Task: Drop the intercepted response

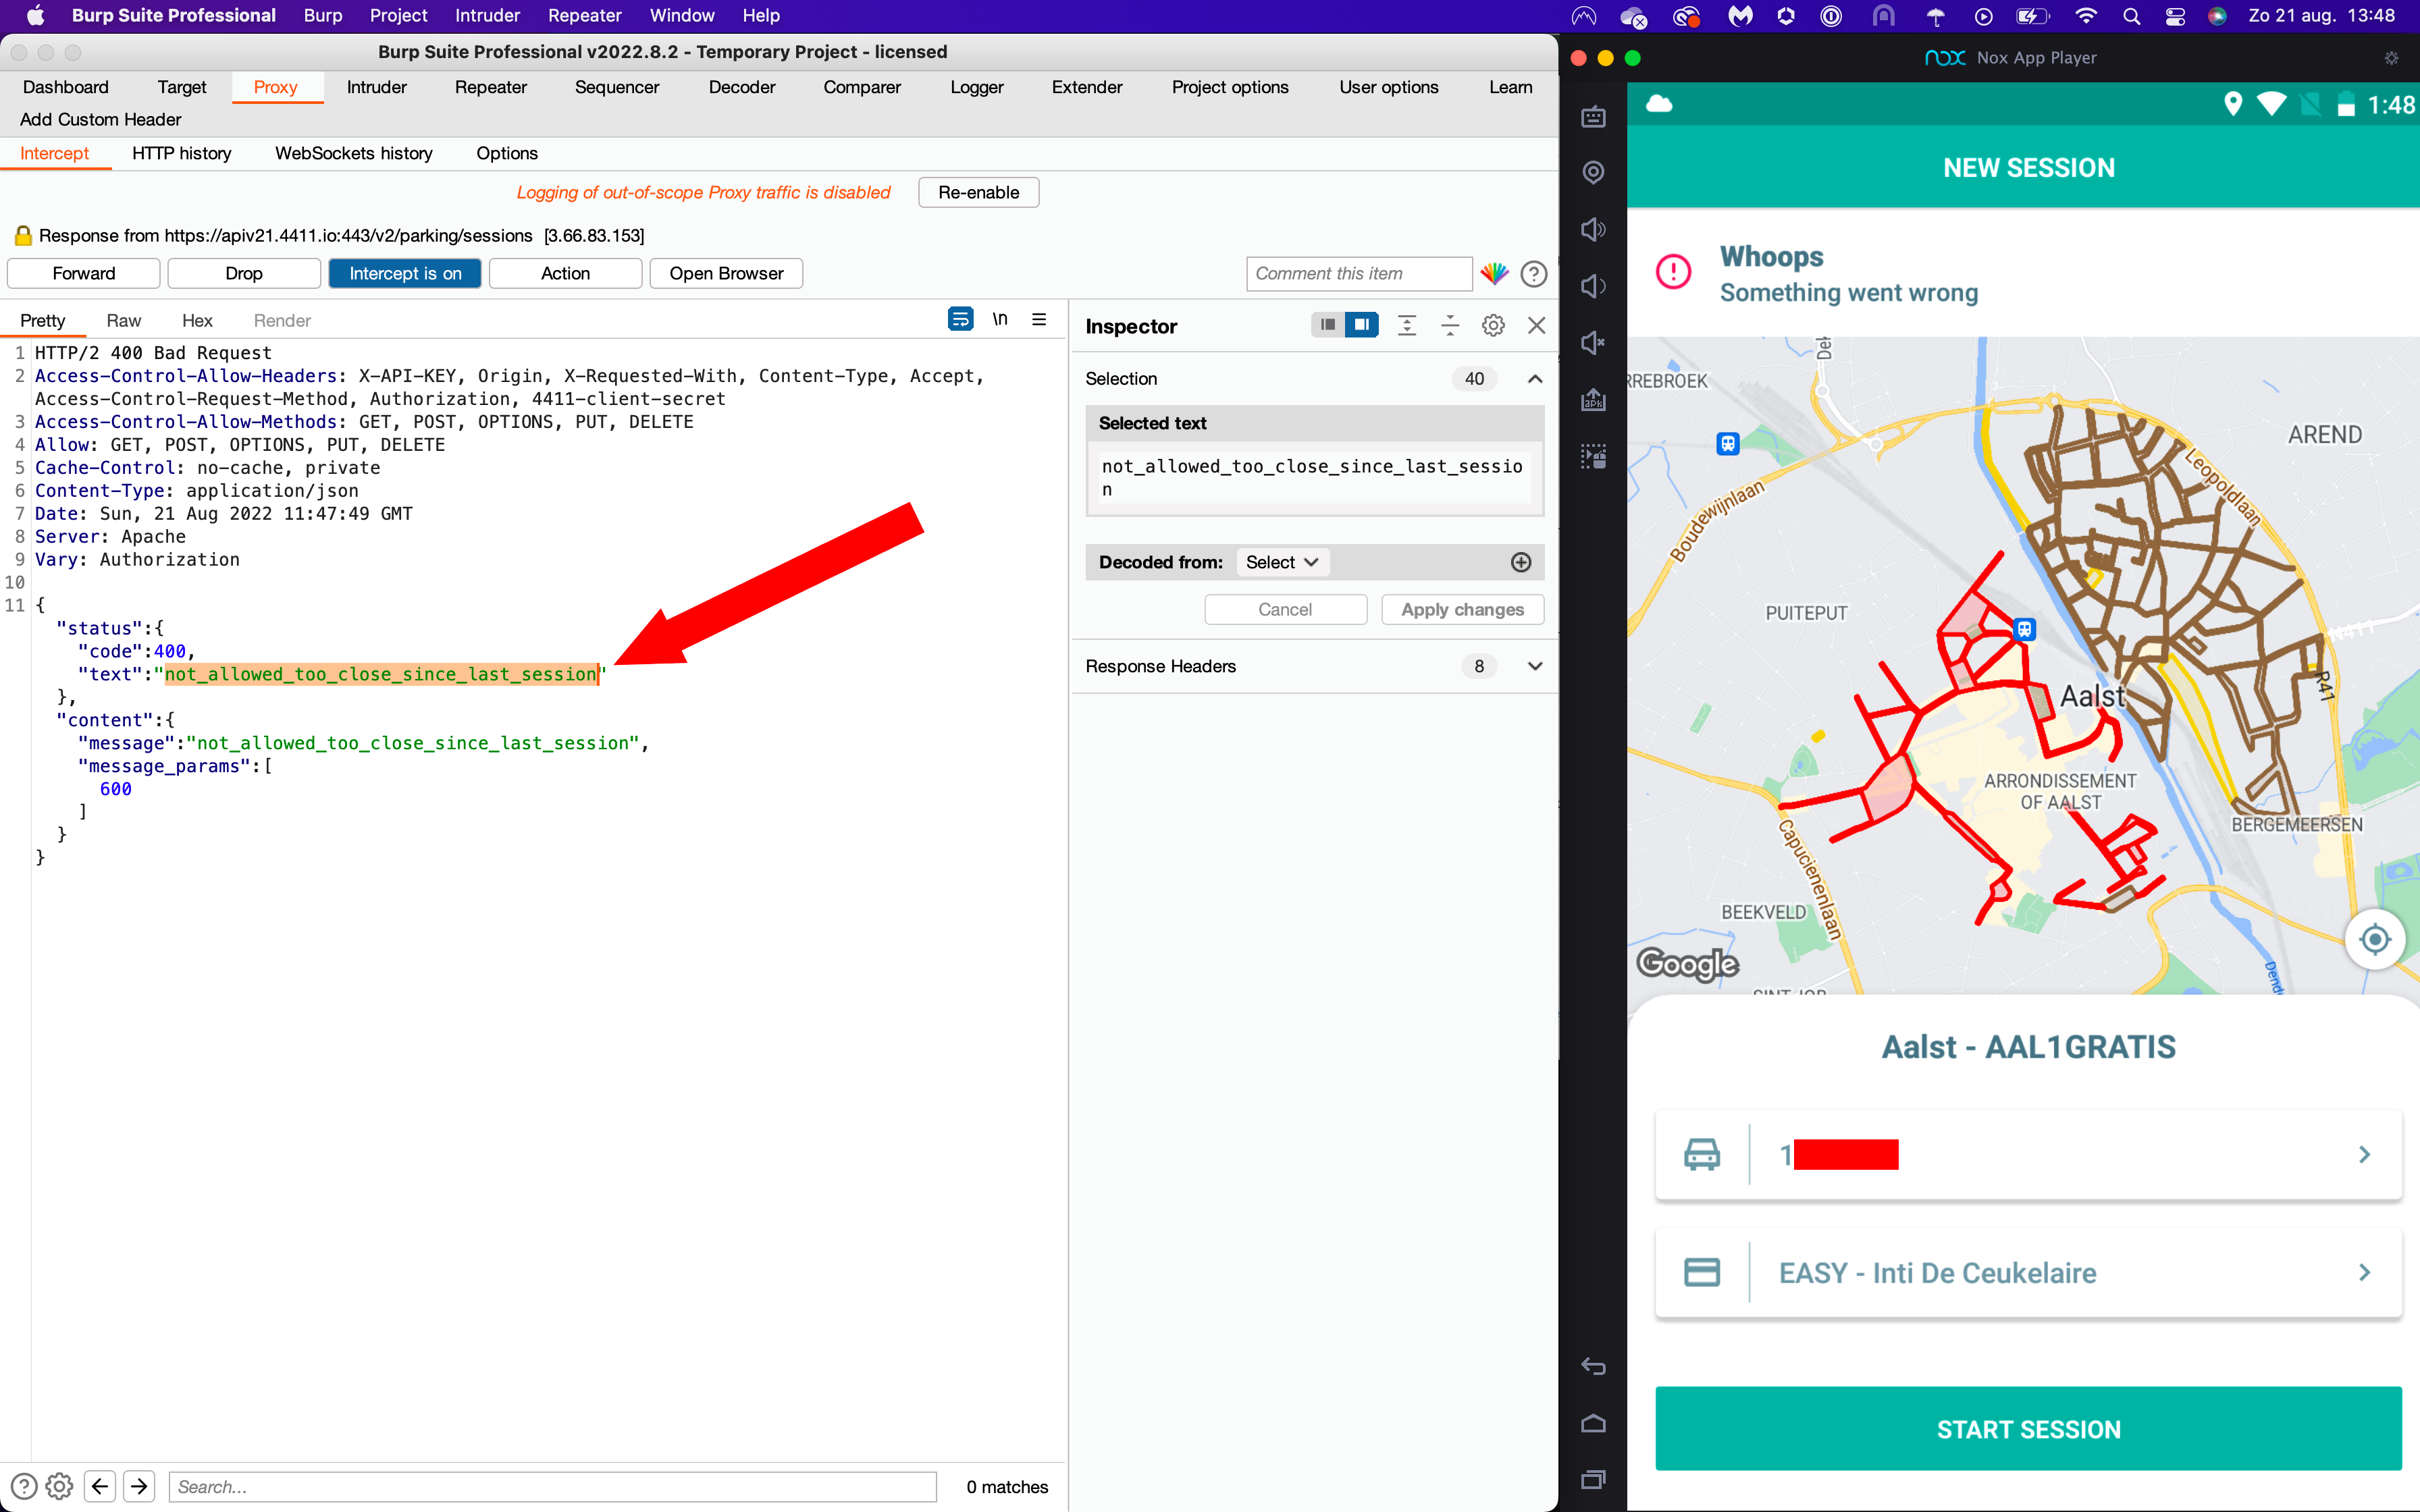Action: pos(244,273)
